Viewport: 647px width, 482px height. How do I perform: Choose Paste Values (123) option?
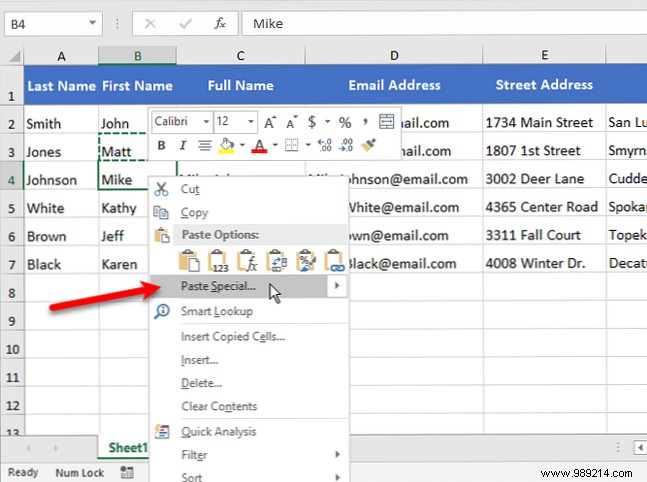pyautogui.click(x=218, y=261)
